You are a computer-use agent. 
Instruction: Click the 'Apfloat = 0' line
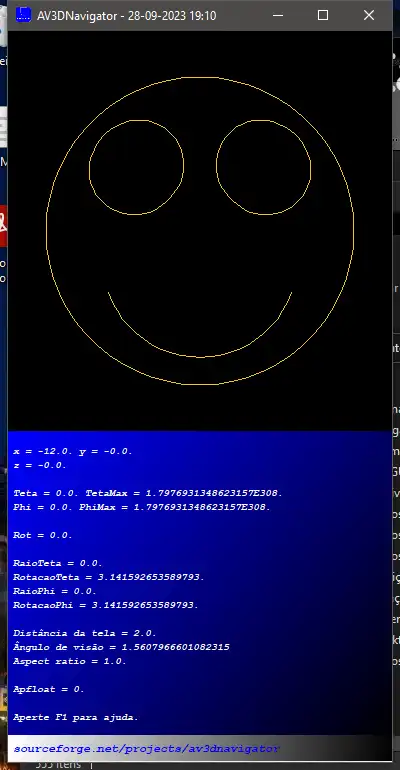point(49,689)
